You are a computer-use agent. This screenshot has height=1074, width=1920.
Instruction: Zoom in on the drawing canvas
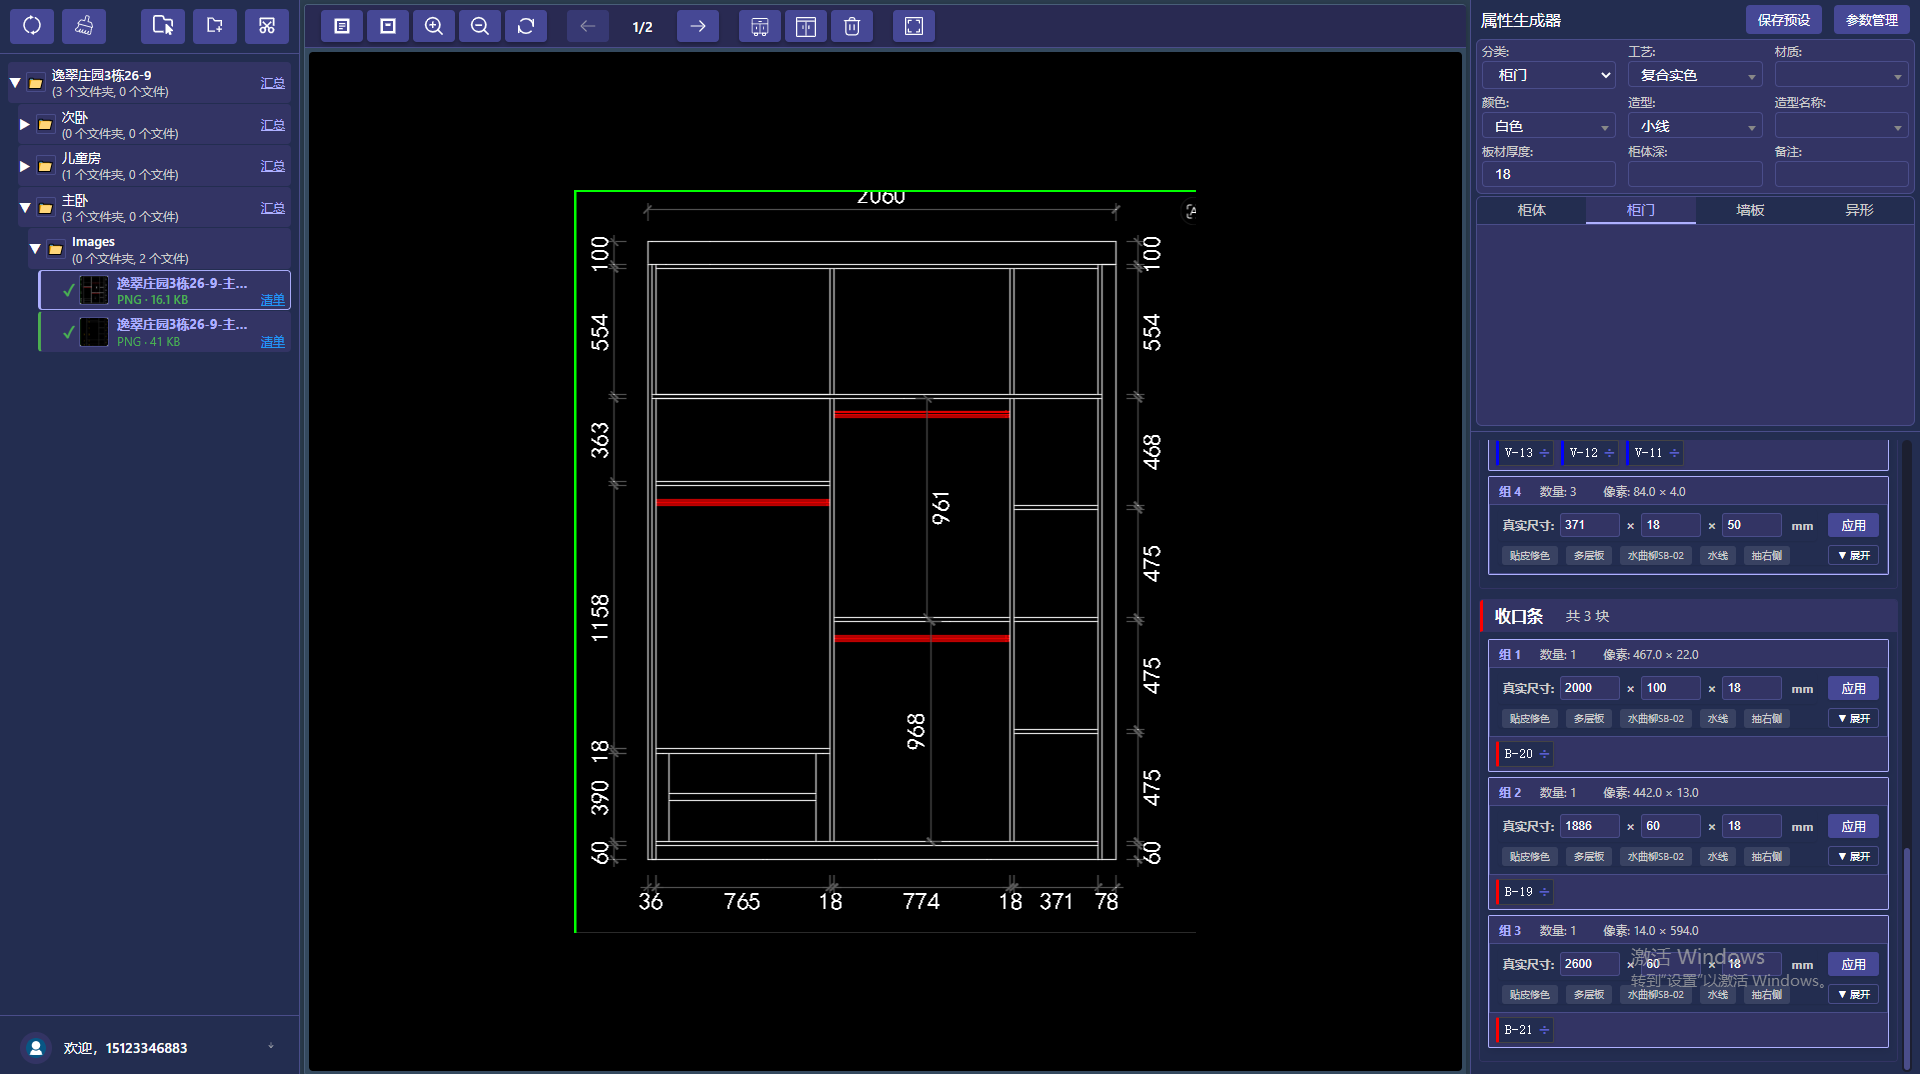coord(434,26)
